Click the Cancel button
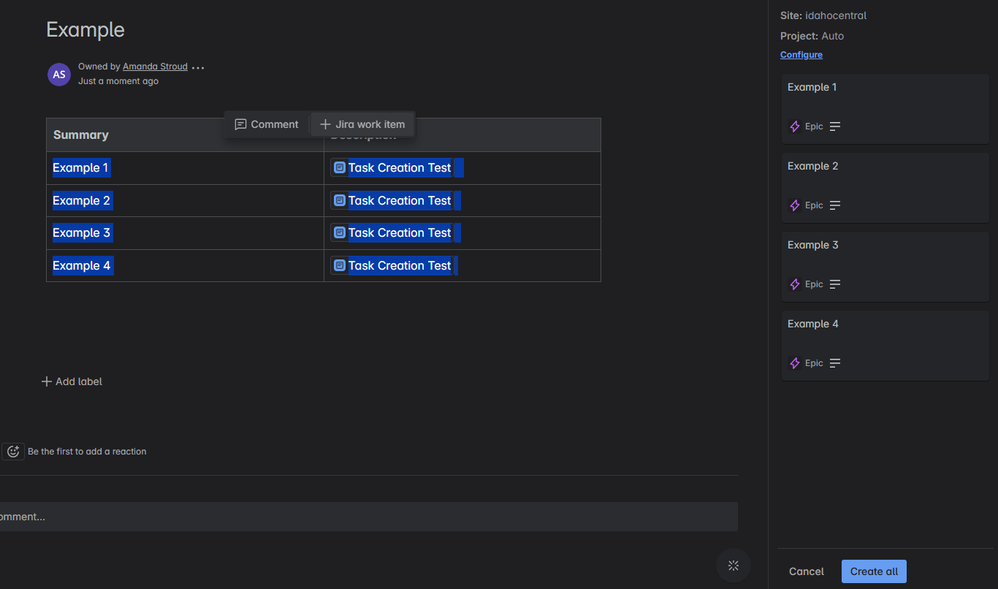 (806, 571)
